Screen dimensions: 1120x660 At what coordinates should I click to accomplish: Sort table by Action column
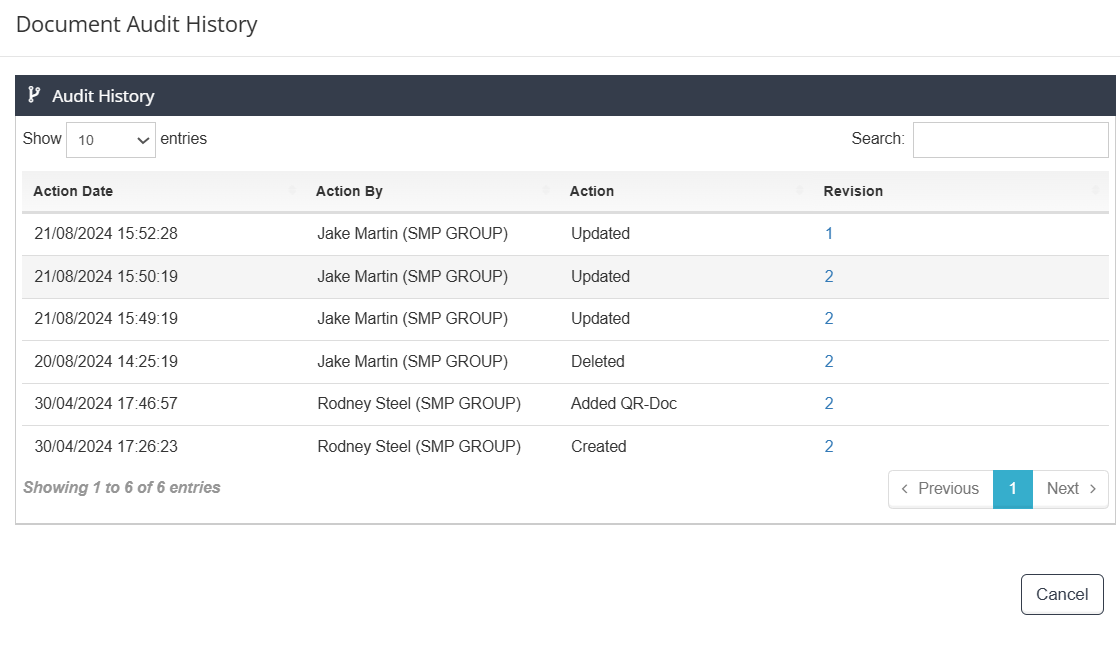point(592,191)
